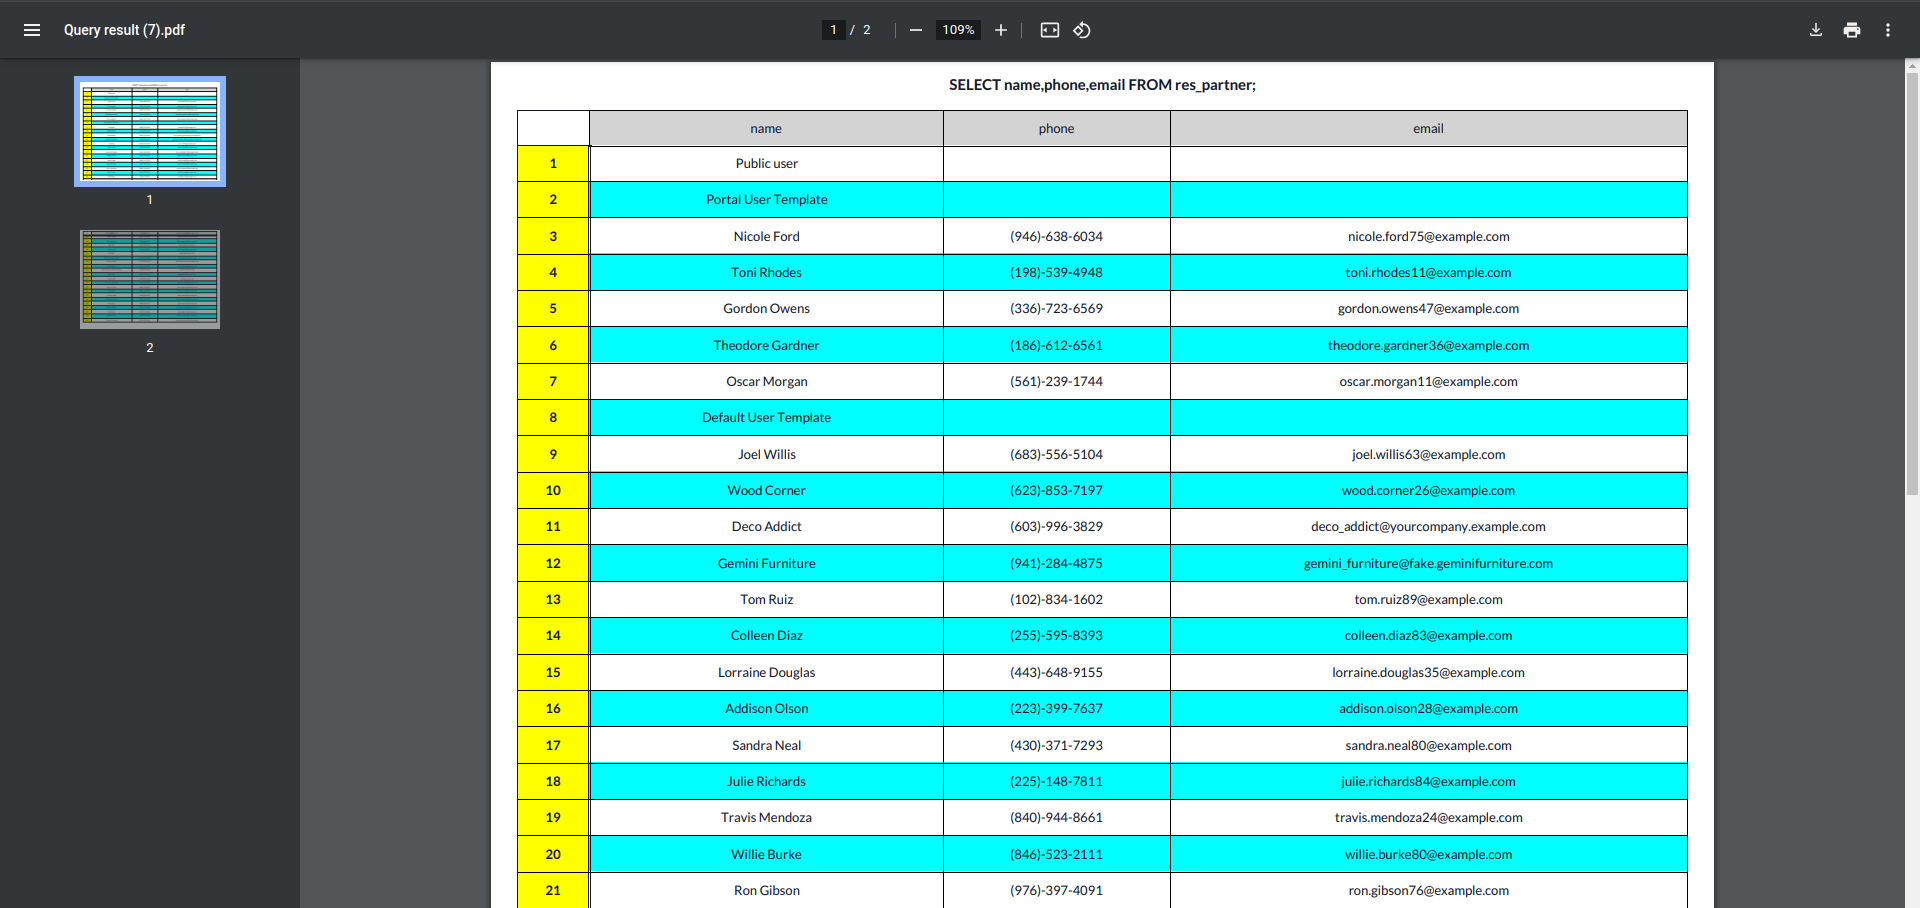Click the 'Addison Olson' name cell

click(x=766, y=708)
